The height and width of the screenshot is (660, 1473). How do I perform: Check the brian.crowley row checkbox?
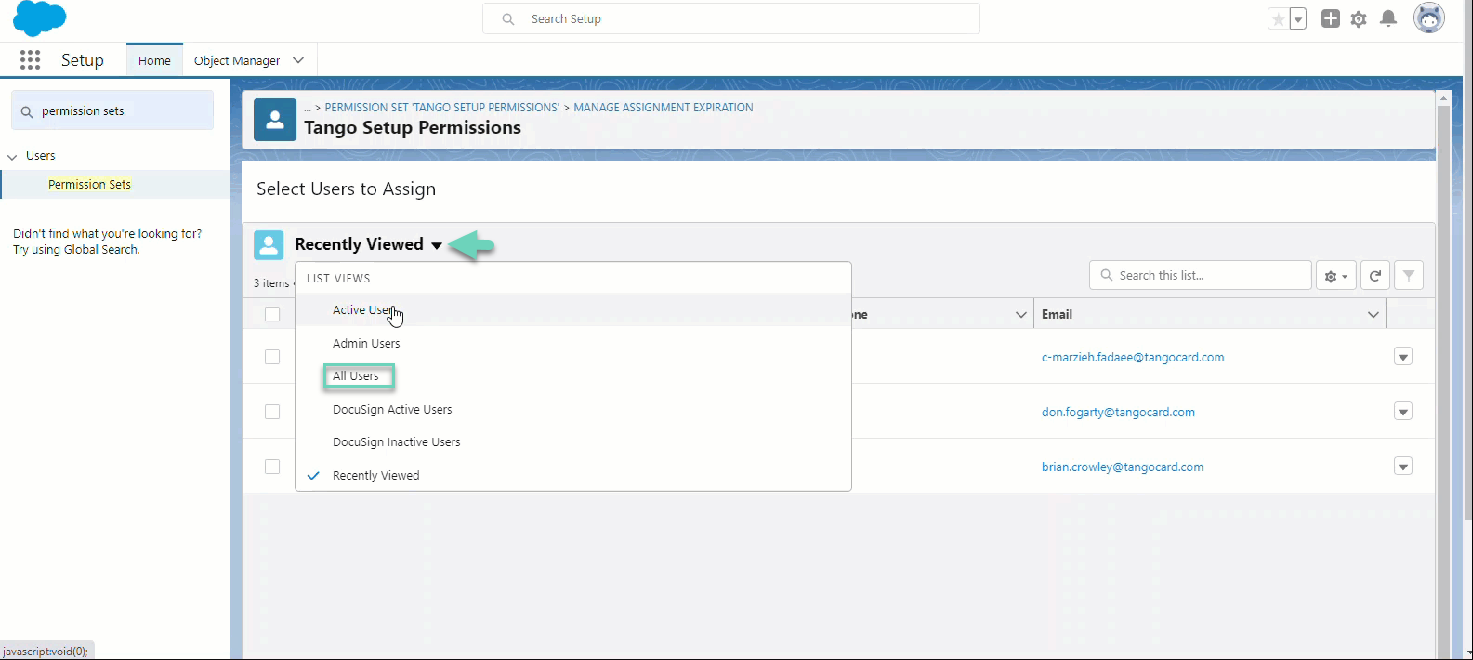(272, 466)
